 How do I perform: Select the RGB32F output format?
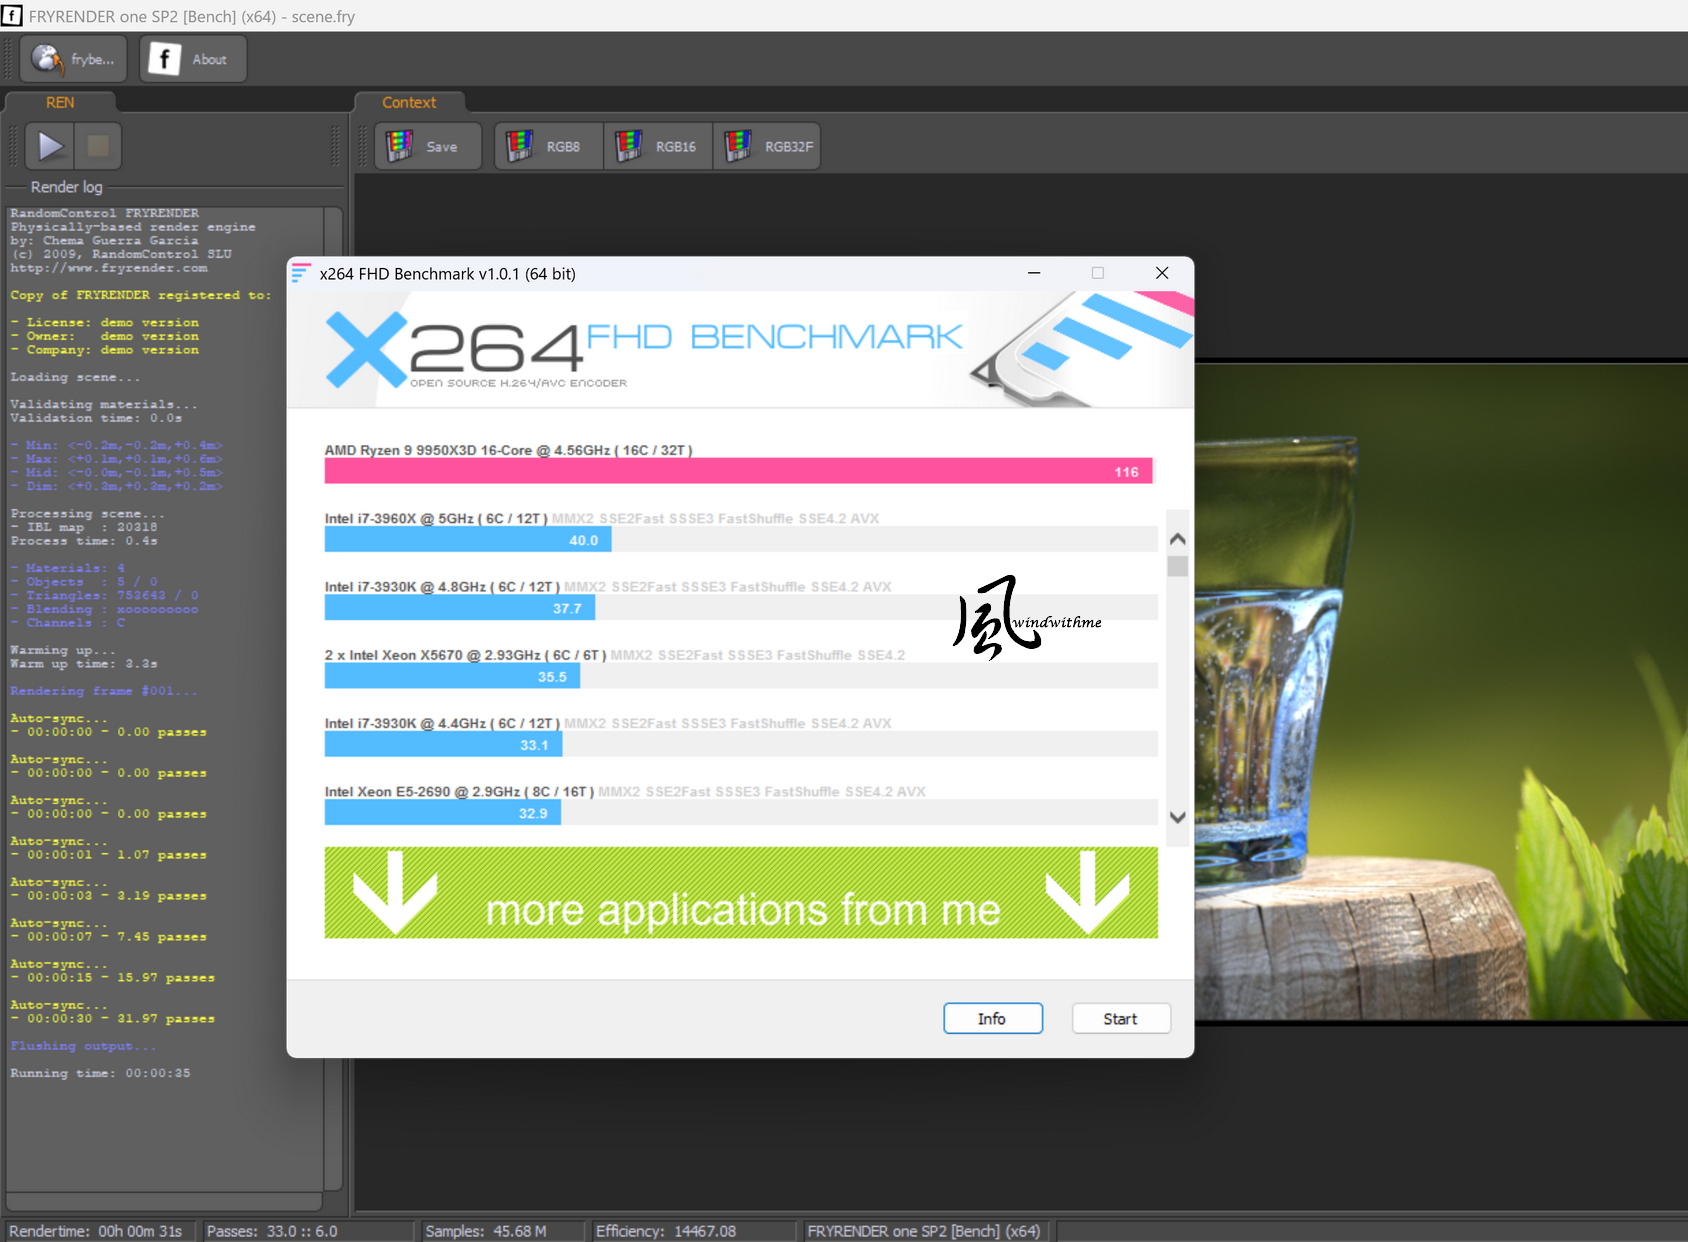[x=767, y=146]
